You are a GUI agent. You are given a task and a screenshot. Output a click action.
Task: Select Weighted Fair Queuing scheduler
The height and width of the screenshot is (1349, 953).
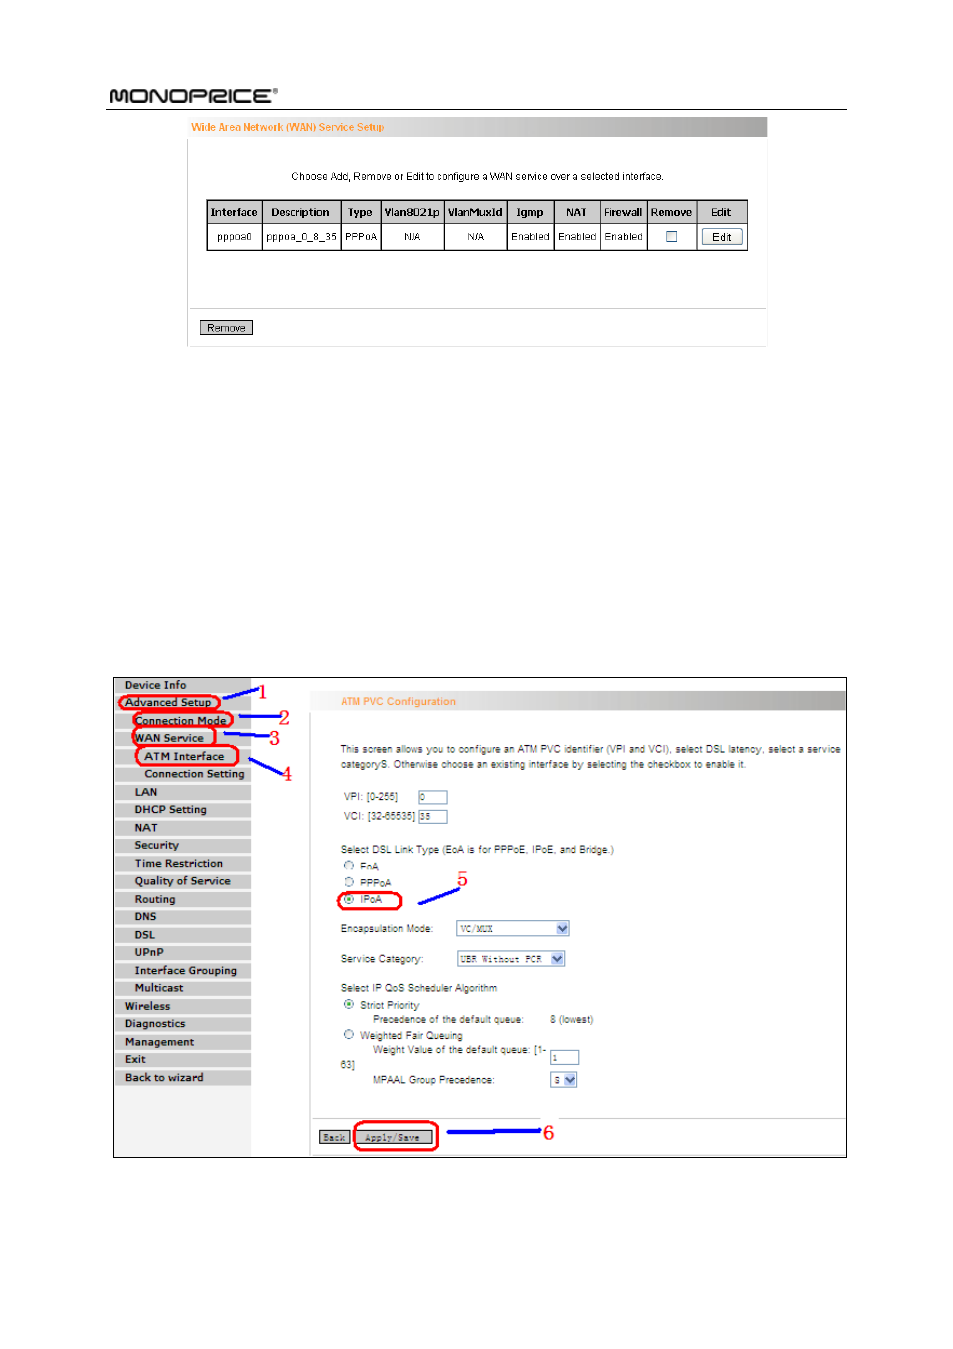click(x=349, y=1035)
